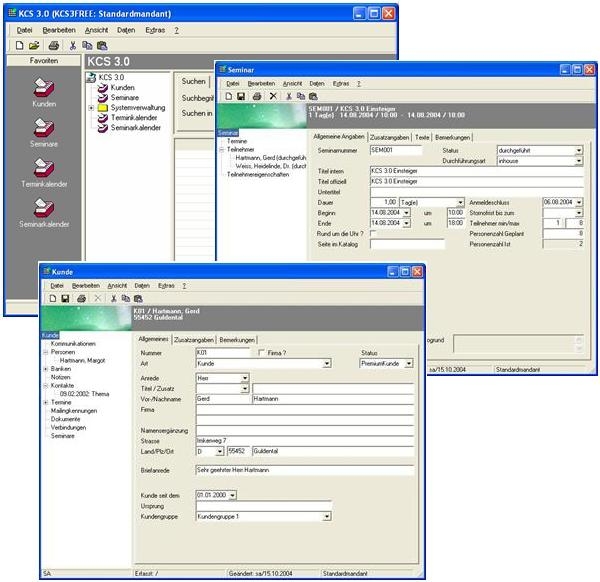Enable the 'Rund um die Uhr ?' checkbox

373,232
